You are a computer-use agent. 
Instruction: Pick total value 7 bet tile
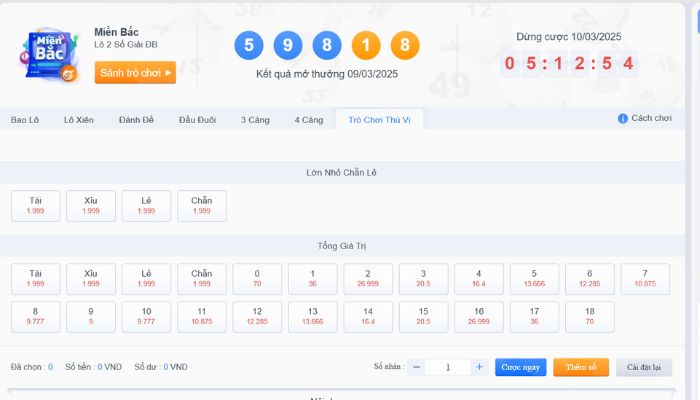645,278
